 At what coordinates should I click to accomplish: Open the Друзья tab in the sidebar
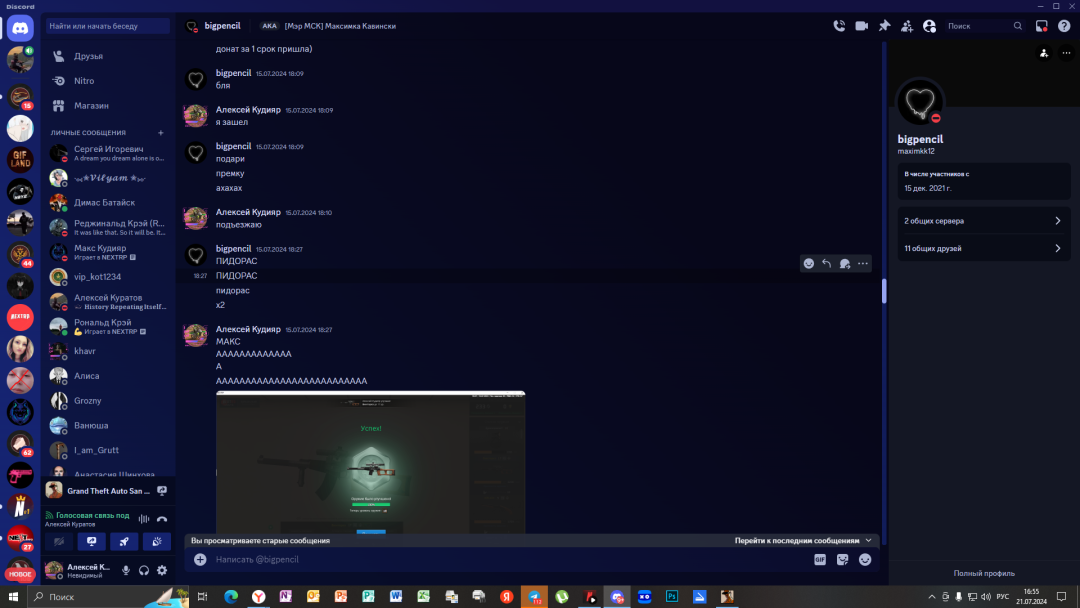pos(88,56)
